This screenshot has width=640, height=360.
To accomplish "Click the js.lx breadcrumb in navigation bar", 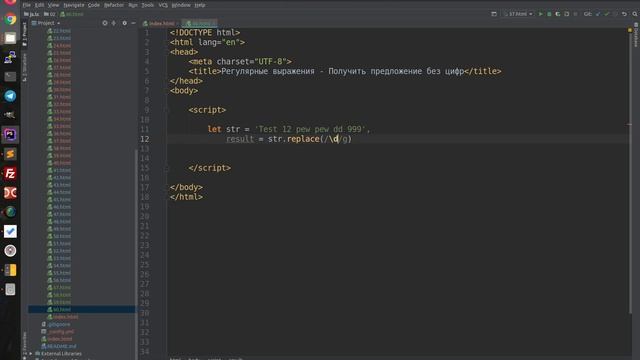I will point(31,14).
